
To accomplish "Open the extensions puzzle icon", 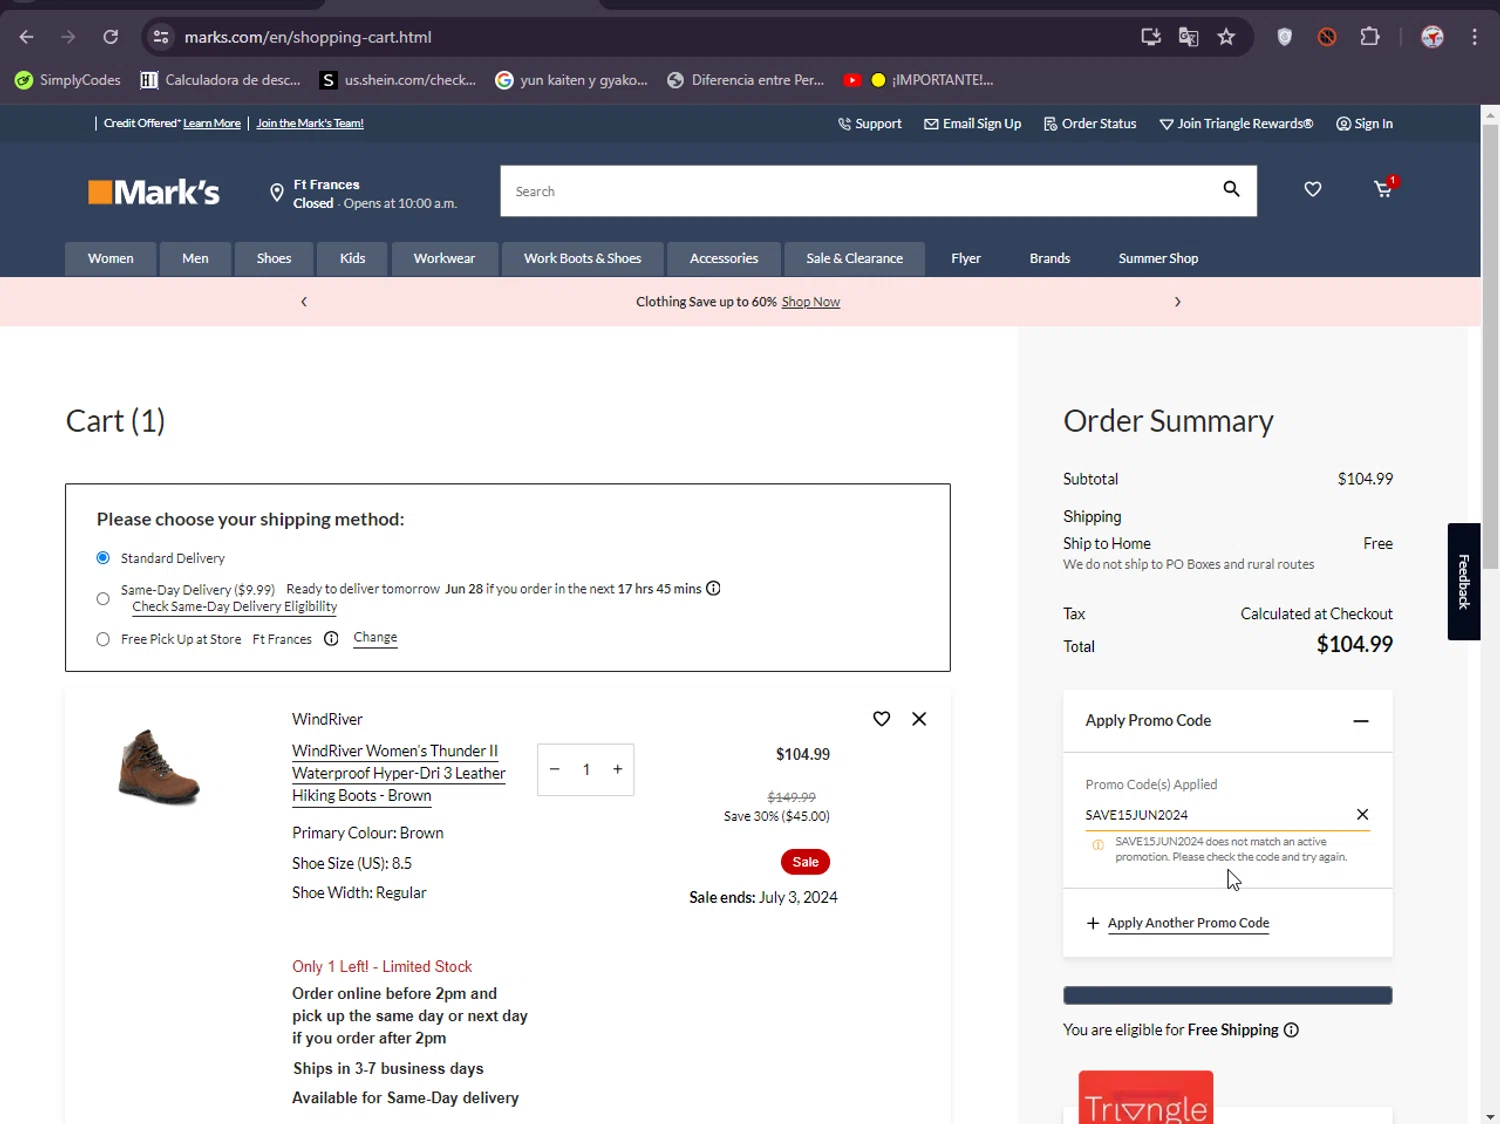I will tap(1370, 37).
